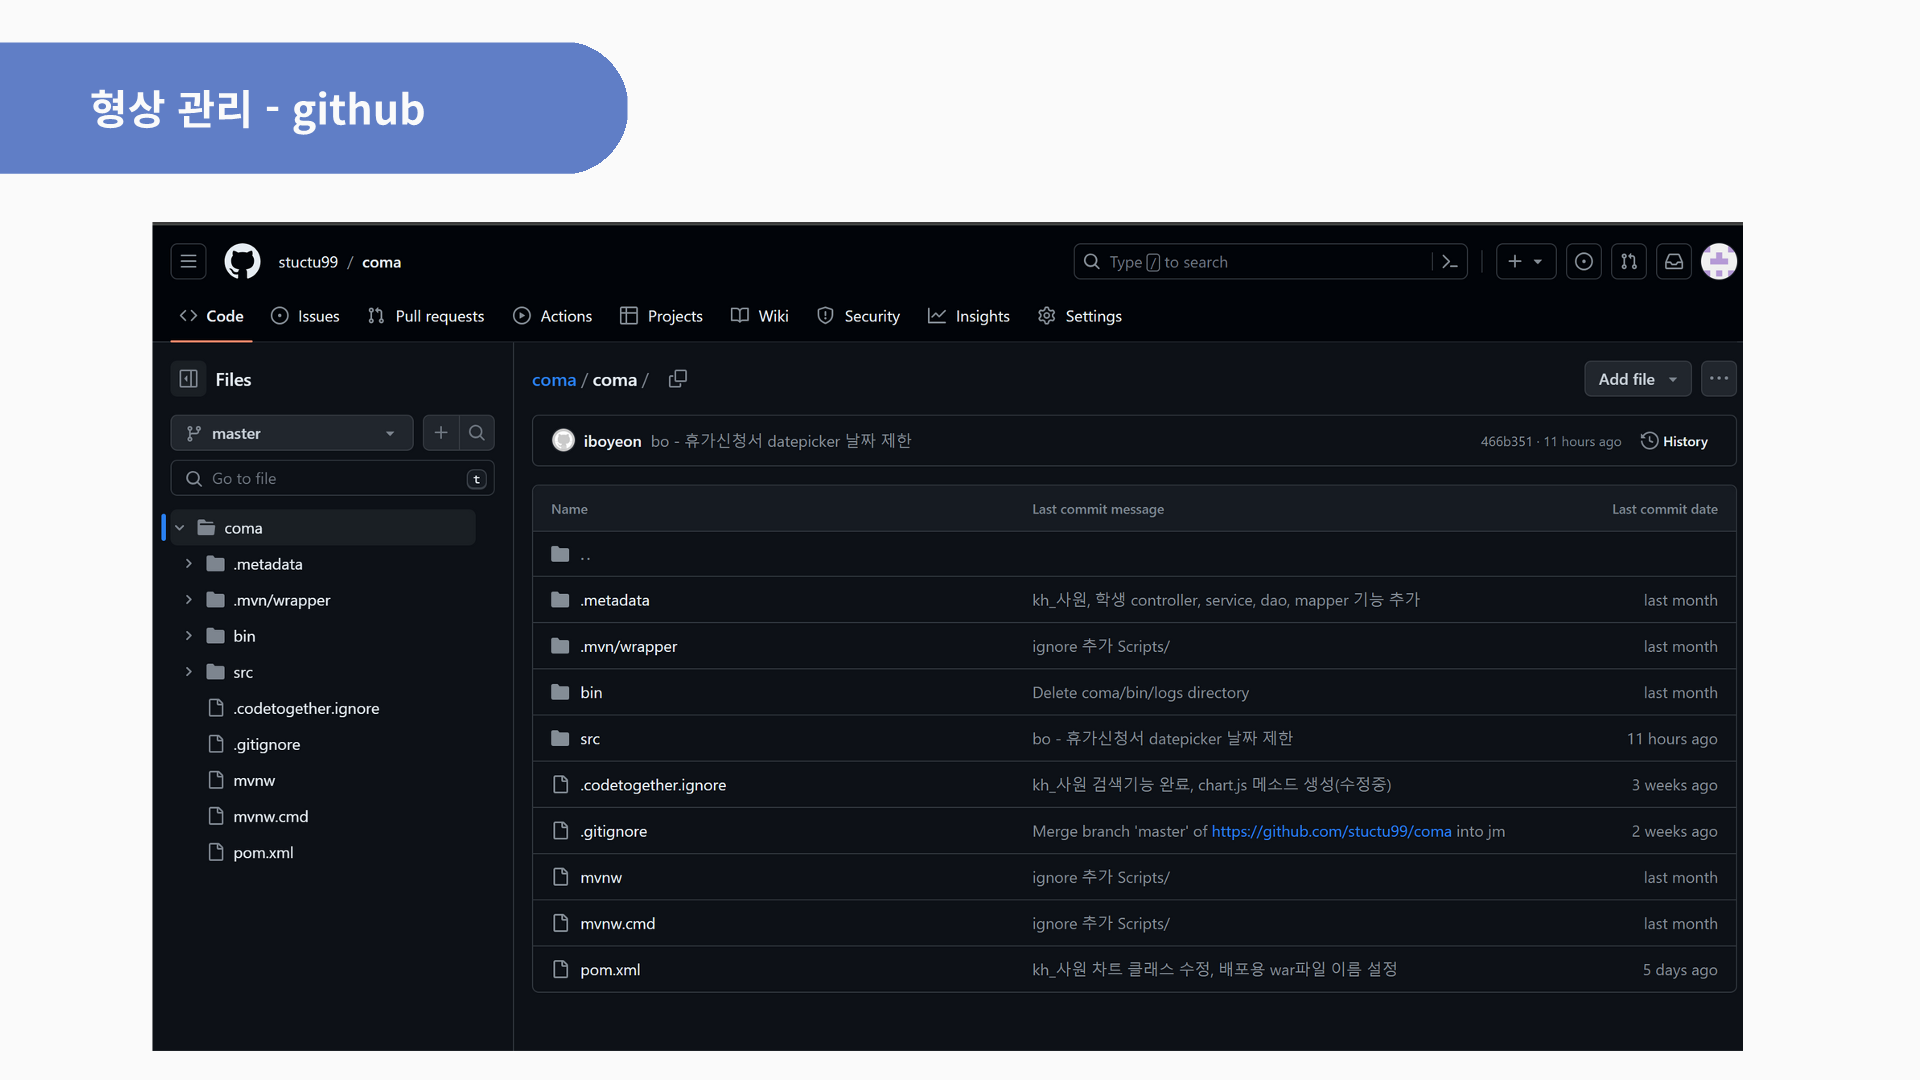The image size is (1920, 1080).
Task: Open the command palette icon
Action: [1449, 261]
